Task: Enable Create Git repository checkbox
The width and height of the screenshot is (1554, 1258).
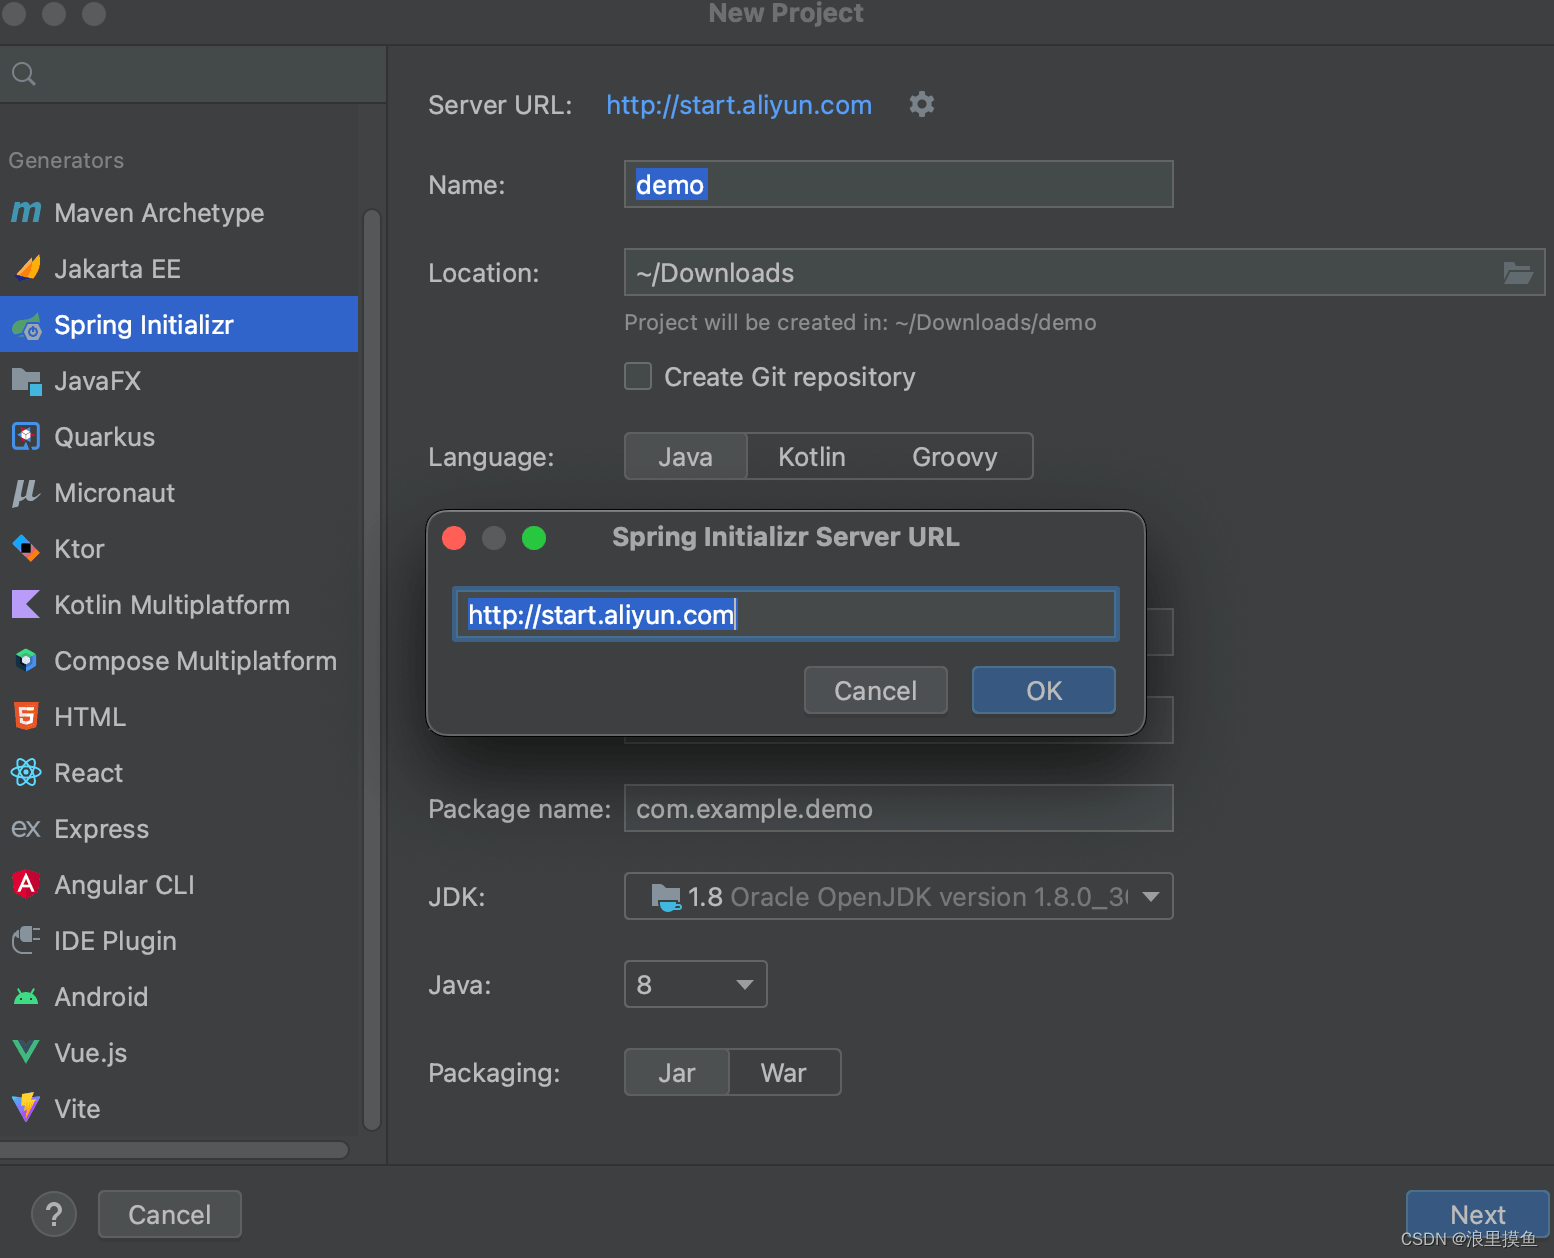Action: click(638, 376)
